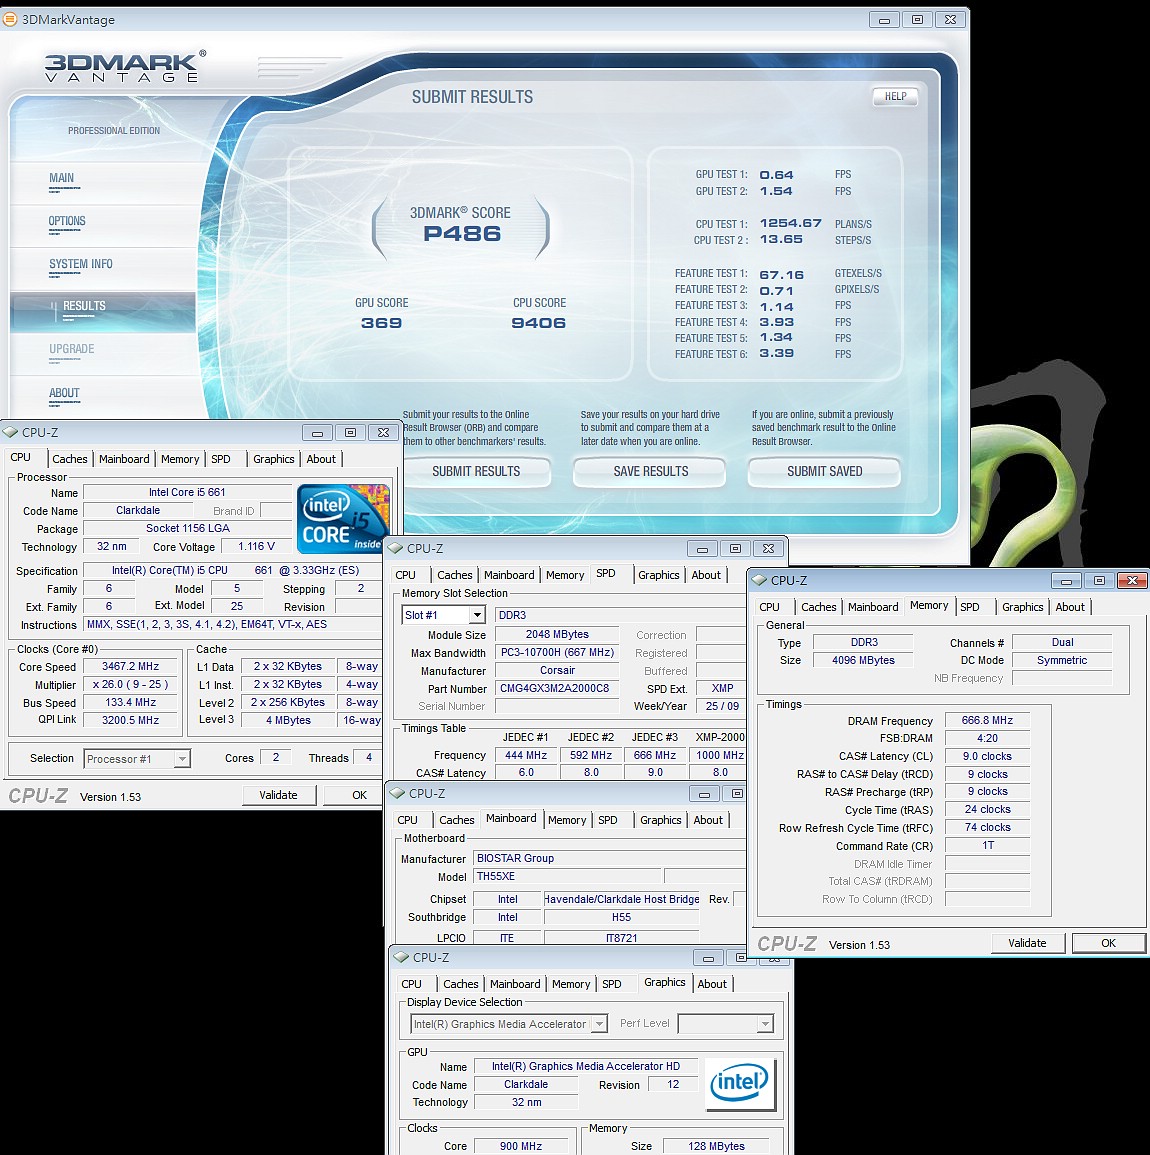Screen dimensions: 1150x1155
Task: Click the TH55XE mainboard model field
Action: (567, 877)
